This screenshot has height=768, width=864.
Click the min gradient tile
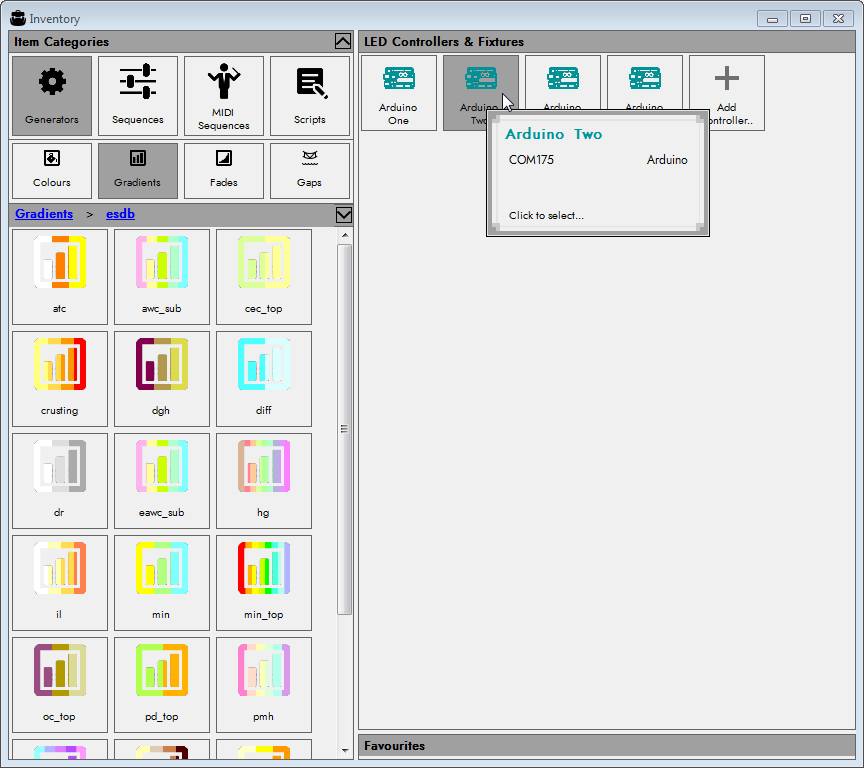tap(161, 582)
